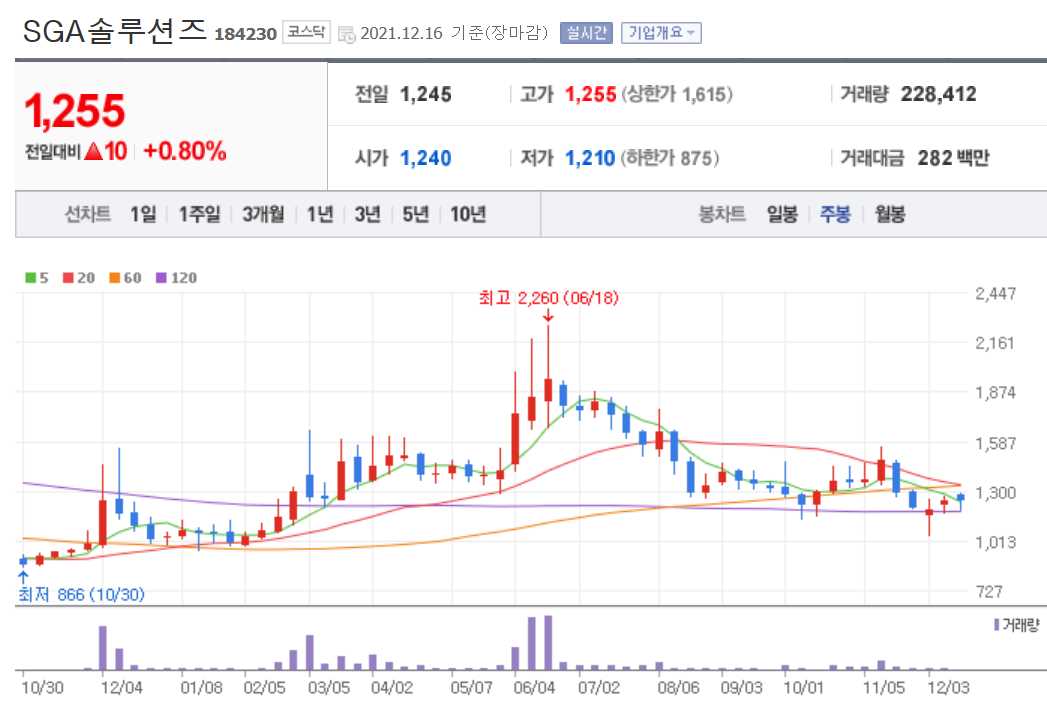The height and width of the screenshot is (703, 1047).
Task: Click the purple 거래량 legend icon above the volume bars
Action: pos(996,624)
